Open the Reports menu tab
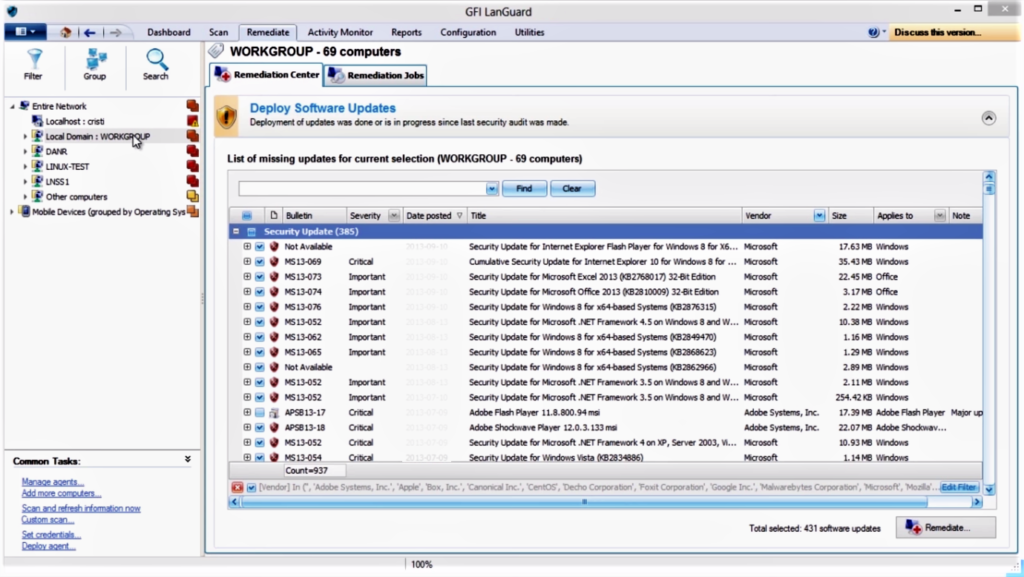The width and height of the screenshot is (1024, 577). pos(406,32)
